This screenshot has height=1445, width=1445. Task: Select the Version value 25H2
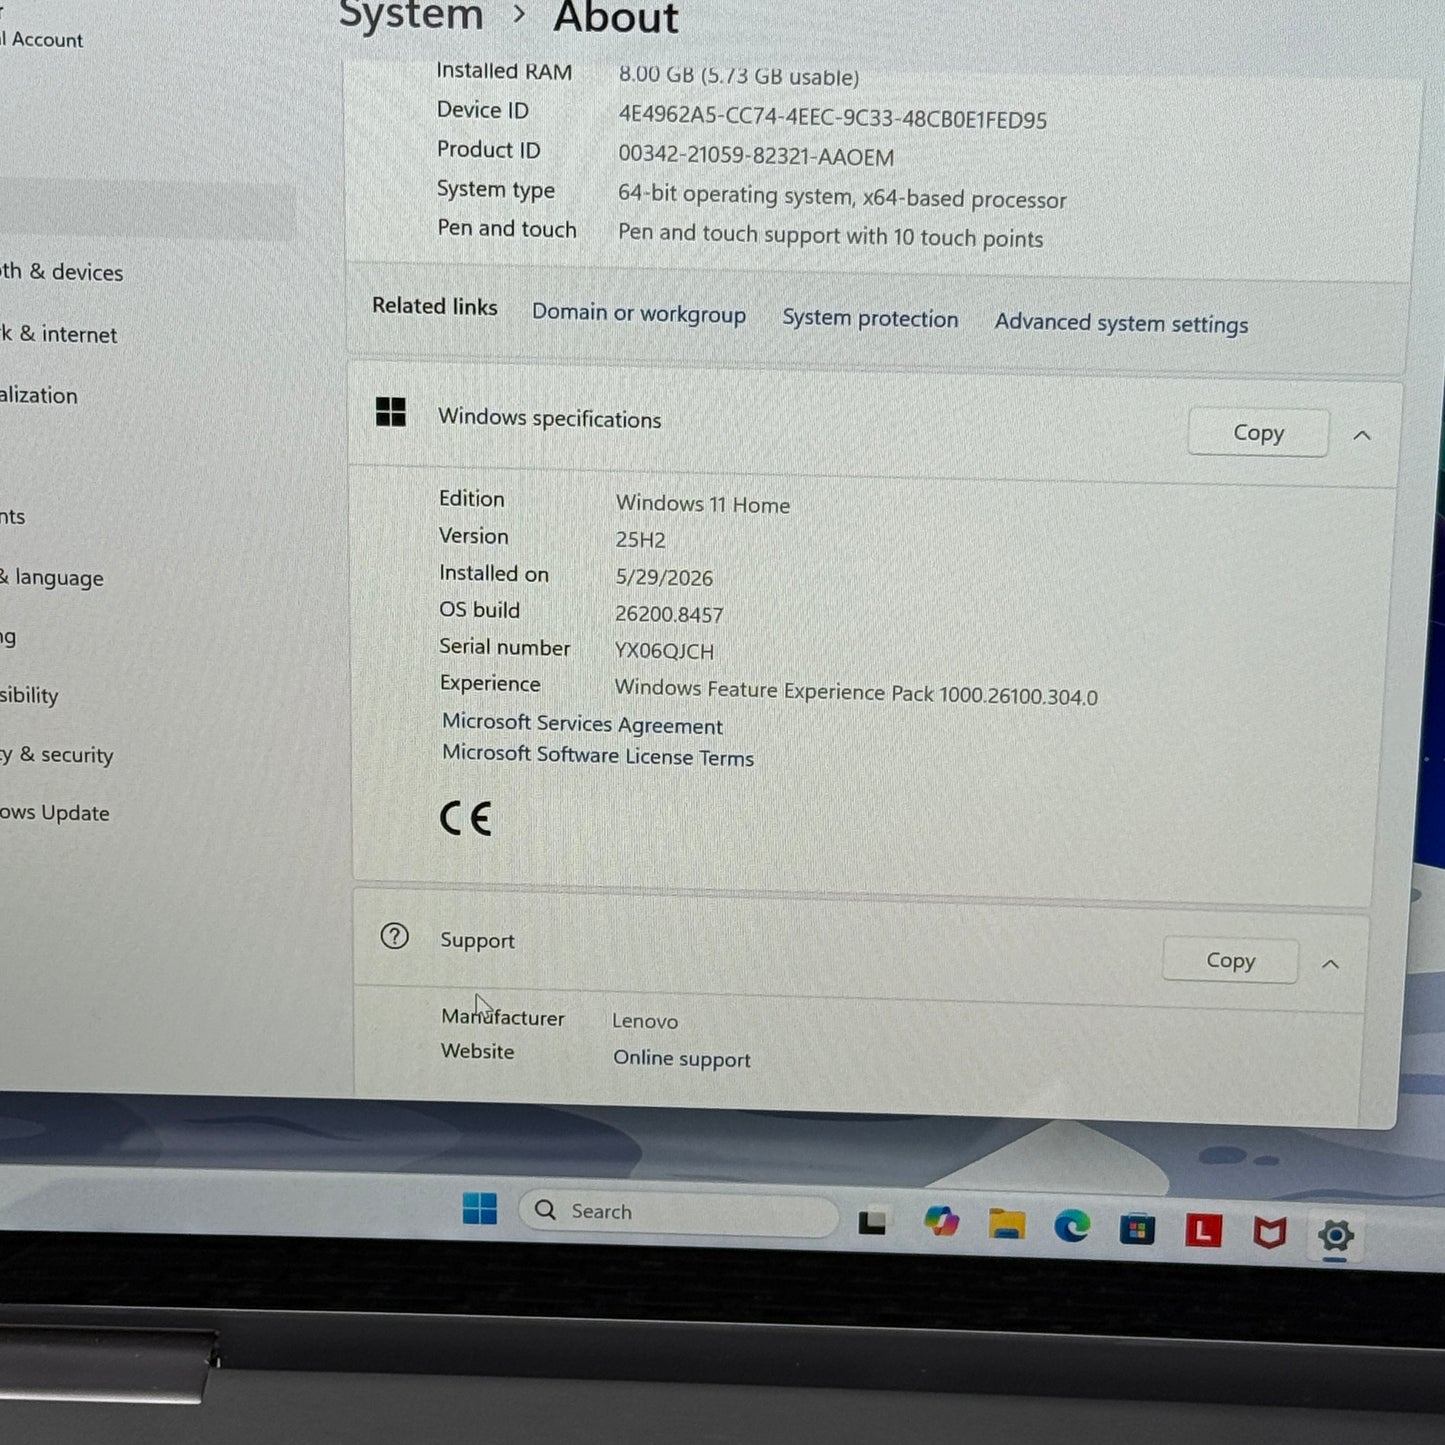(x=640, y=540)
